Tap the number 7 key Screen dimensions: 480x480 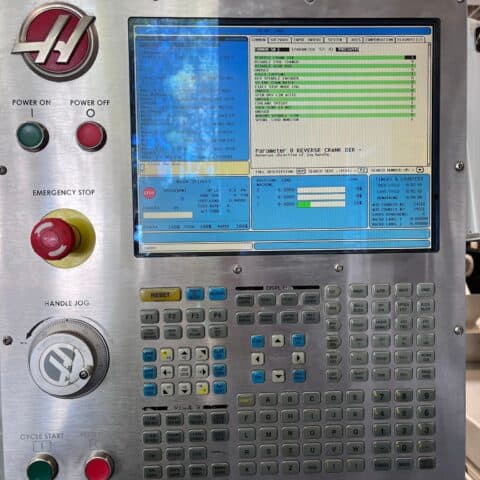click(x=382, y=396)
